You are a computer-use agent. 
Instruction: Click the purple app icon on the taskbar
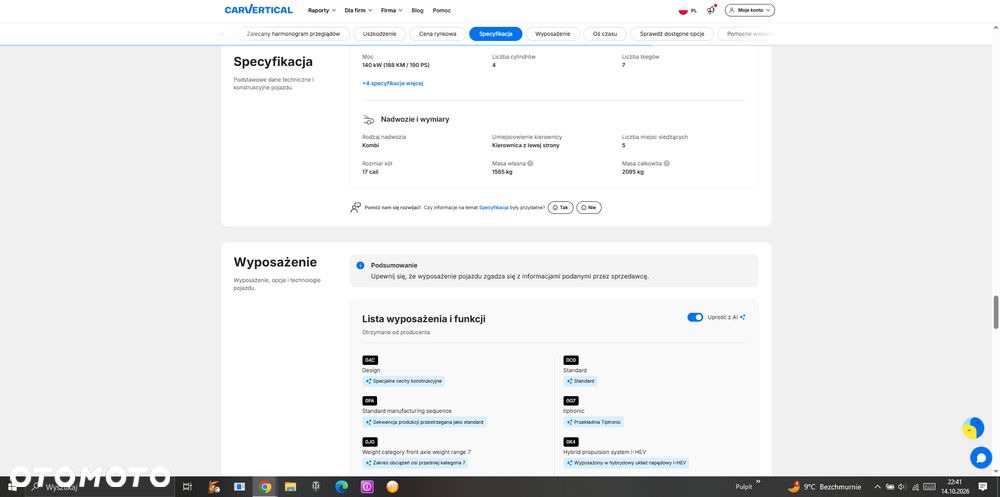[367, 487]
